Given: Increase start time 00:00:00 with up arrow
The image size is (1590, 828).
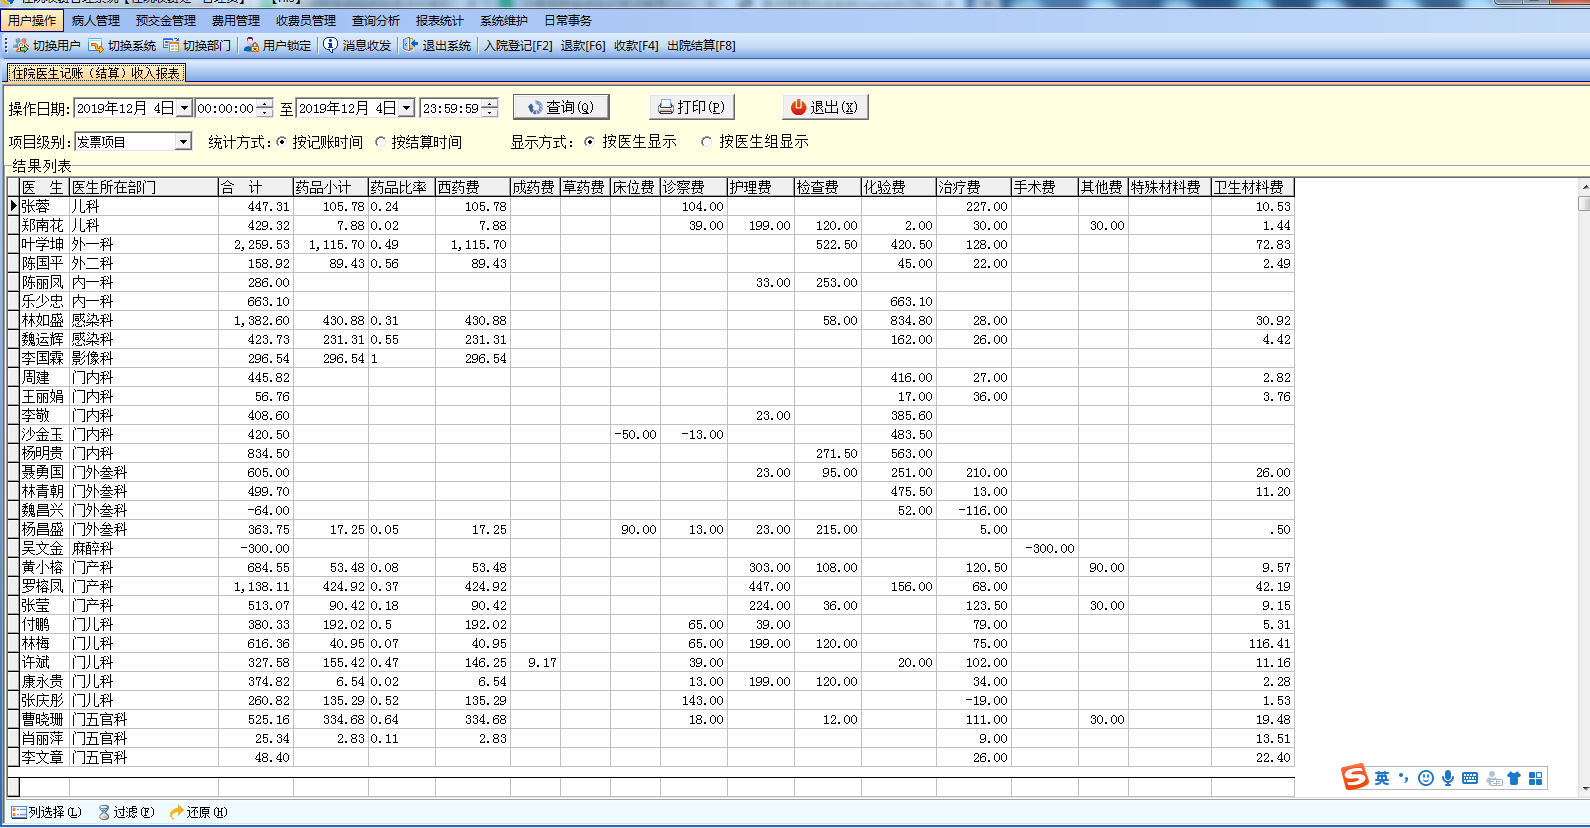Looking at the screenshot, I should pyautogui.click(x=264, y=104).
